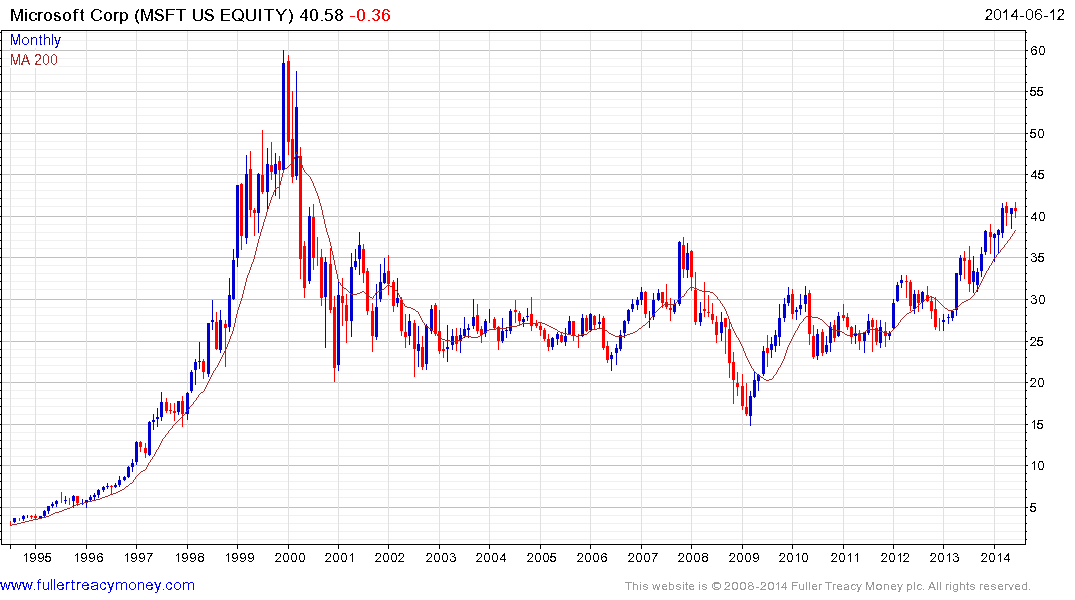
Task: Open the www.fullertreacymoney.com link
Action: click(x=97, y=585)
